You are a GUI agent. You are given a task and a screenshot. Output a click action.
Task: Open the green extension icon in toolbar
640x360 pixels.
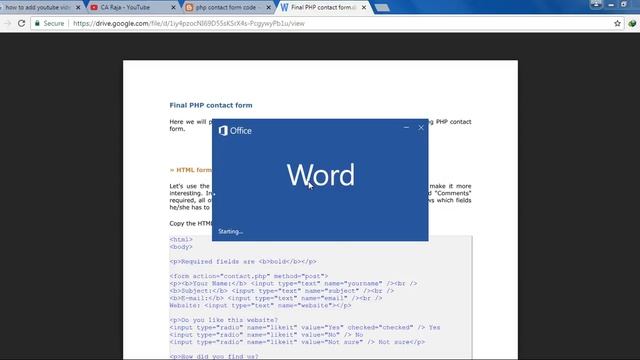tap(632, 23)
